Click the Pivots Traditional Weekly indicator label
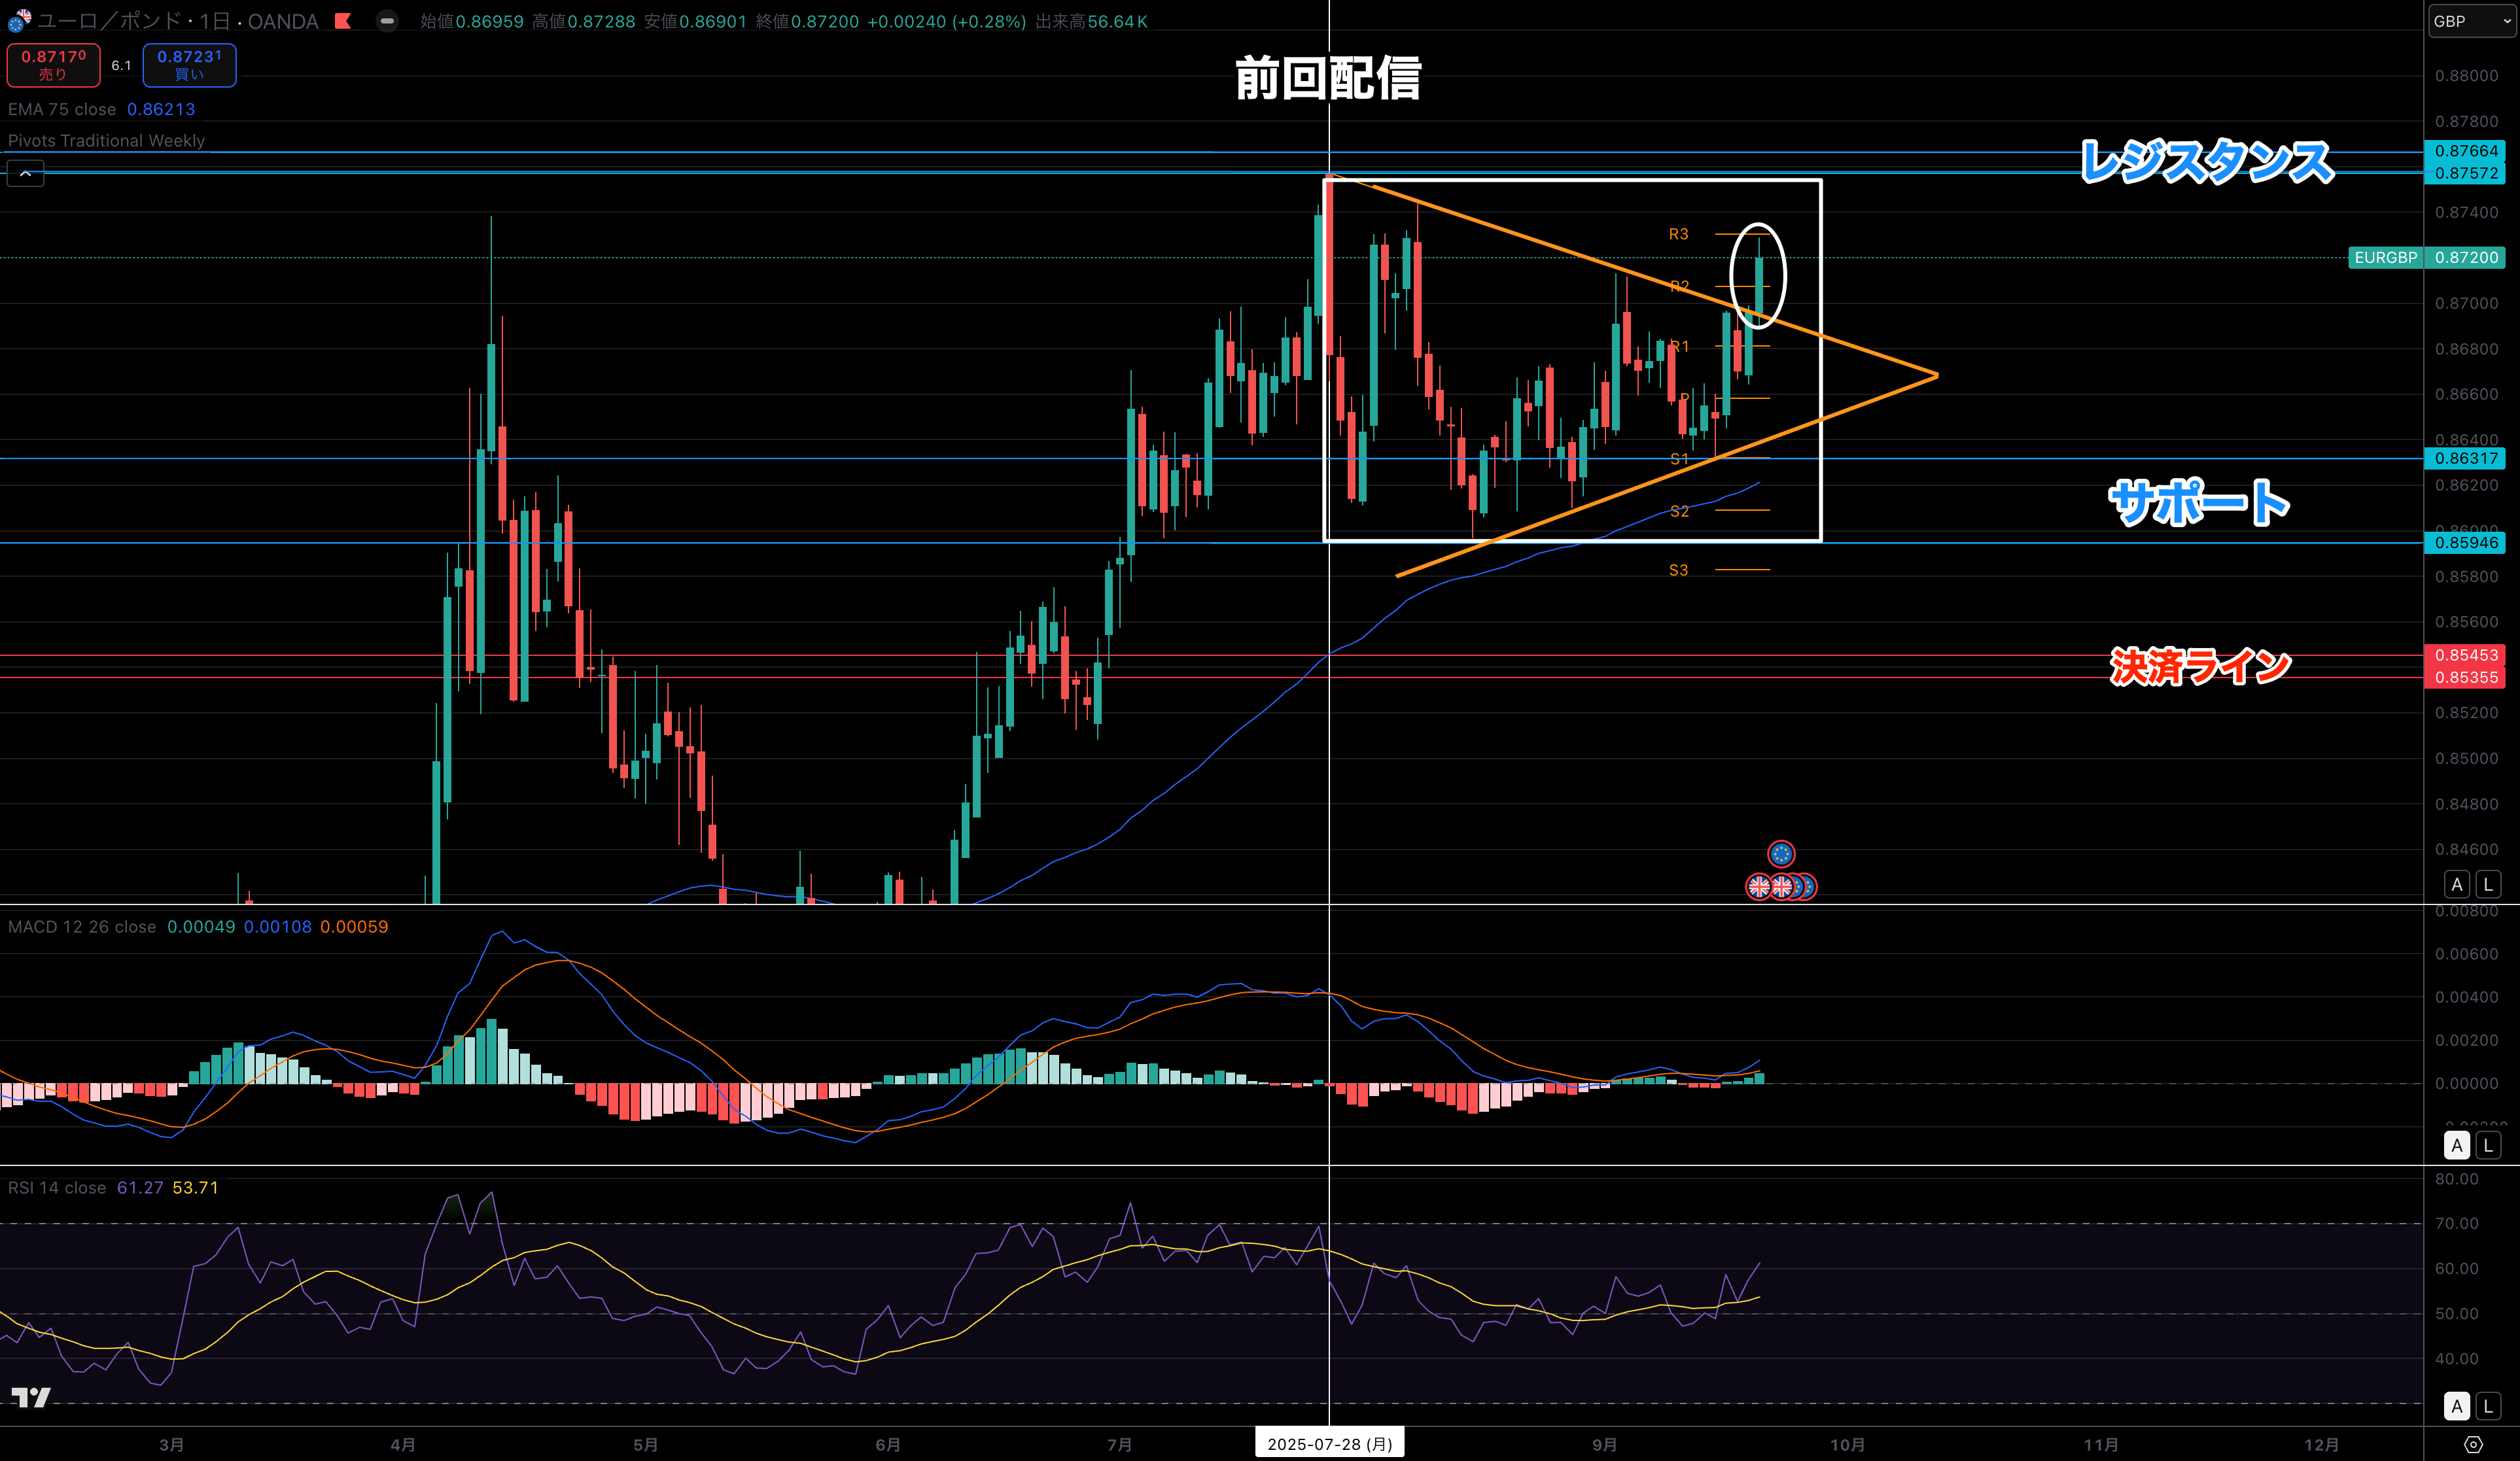Screen dimensions: 2520x1461 point(106,141)
